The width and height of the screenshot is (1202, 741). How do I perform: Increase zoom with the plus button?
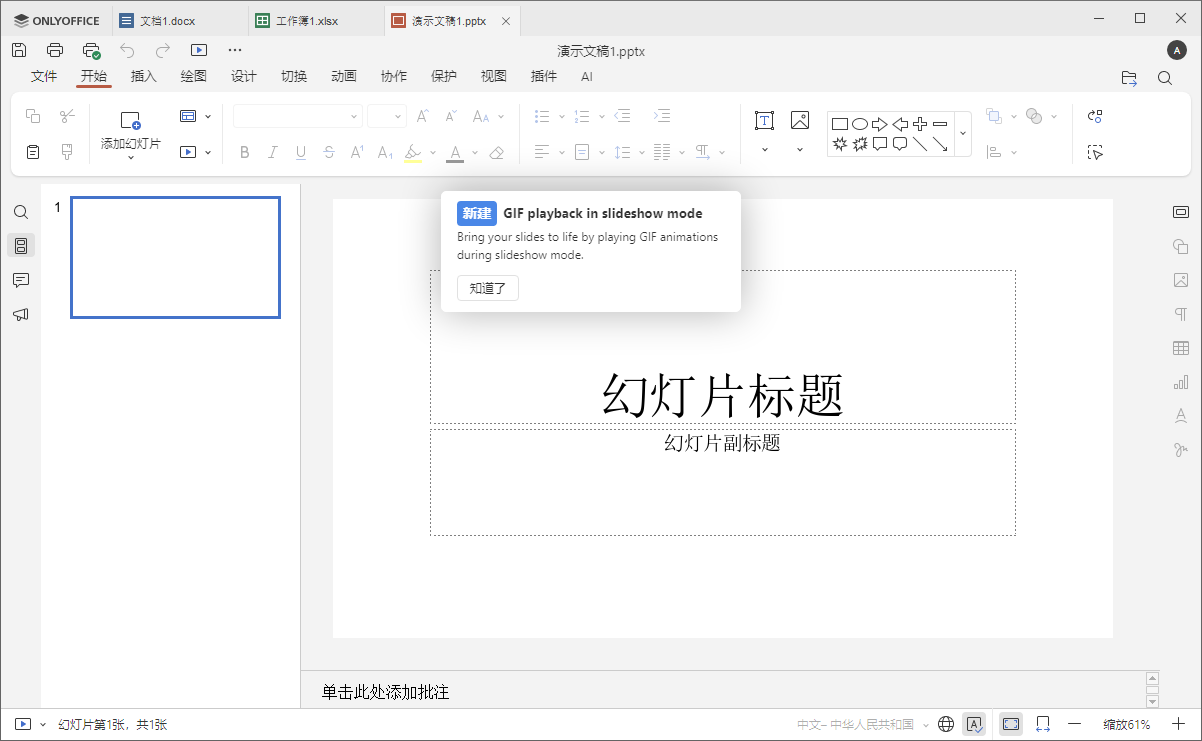[1180, 723]
